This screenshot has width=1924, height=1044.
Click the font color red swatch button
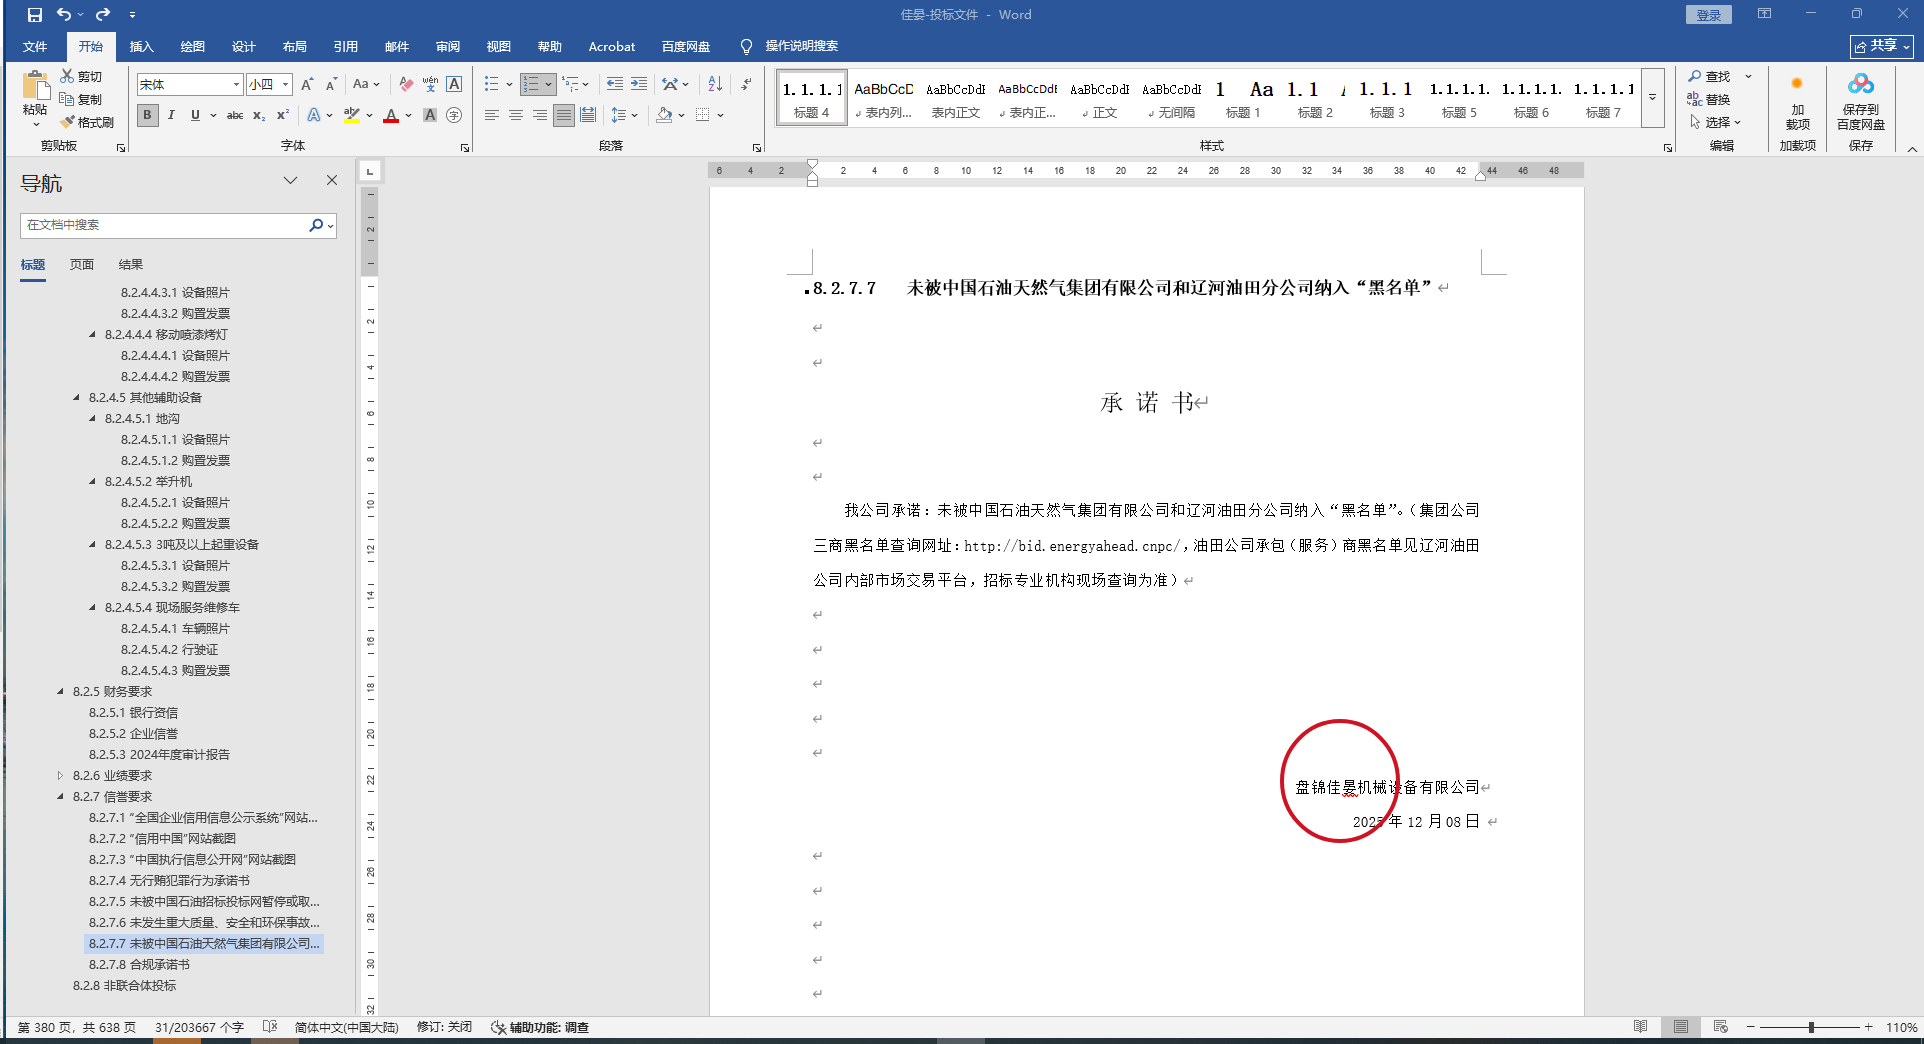[391, 115]
